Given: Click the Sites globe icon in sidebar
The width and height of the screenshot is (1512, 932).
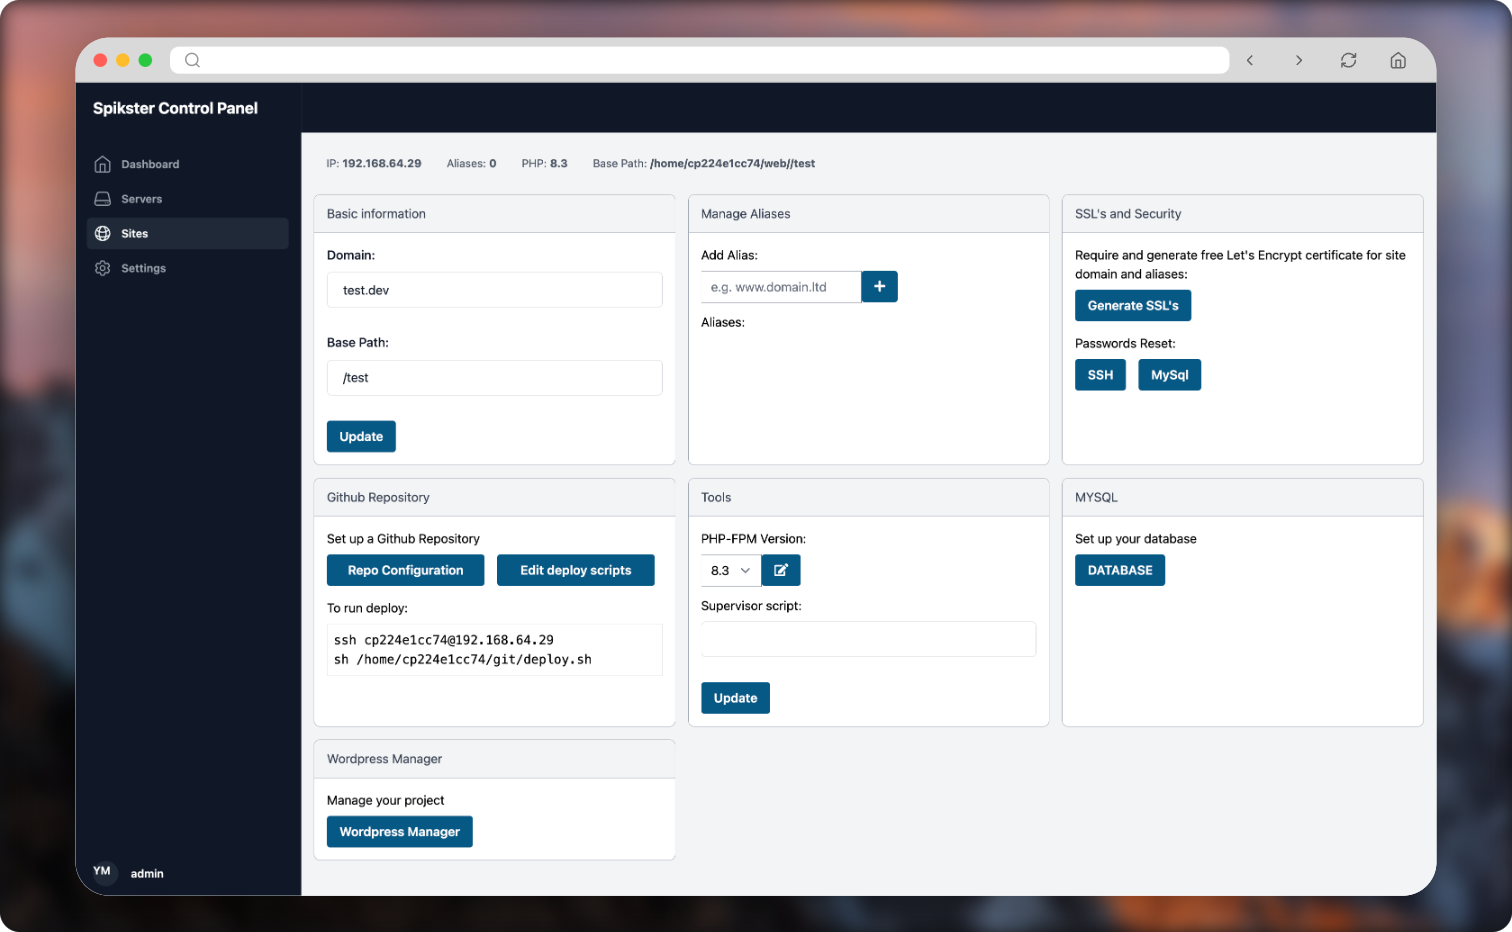Looking at the screenshot, I should (x=102, y=234).
